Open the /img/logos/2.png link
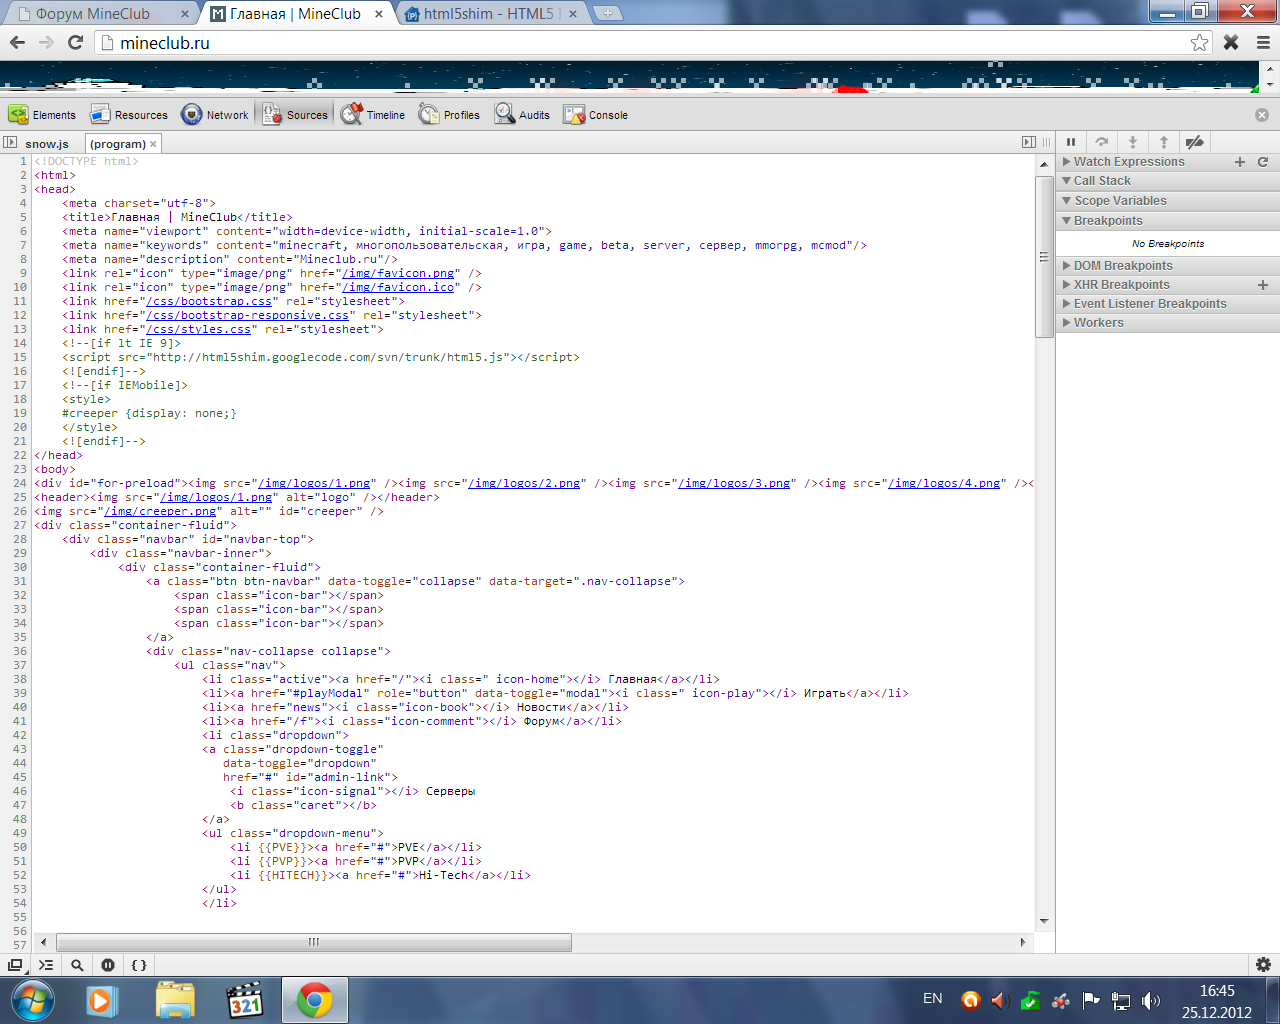 coord(524,483)
